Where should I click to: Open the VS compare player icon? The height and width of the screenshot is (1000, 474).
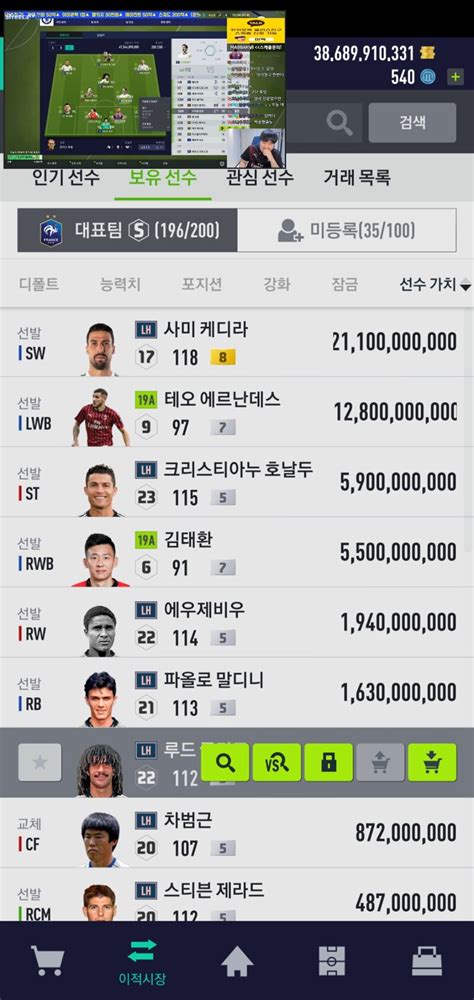coord(276,762)
